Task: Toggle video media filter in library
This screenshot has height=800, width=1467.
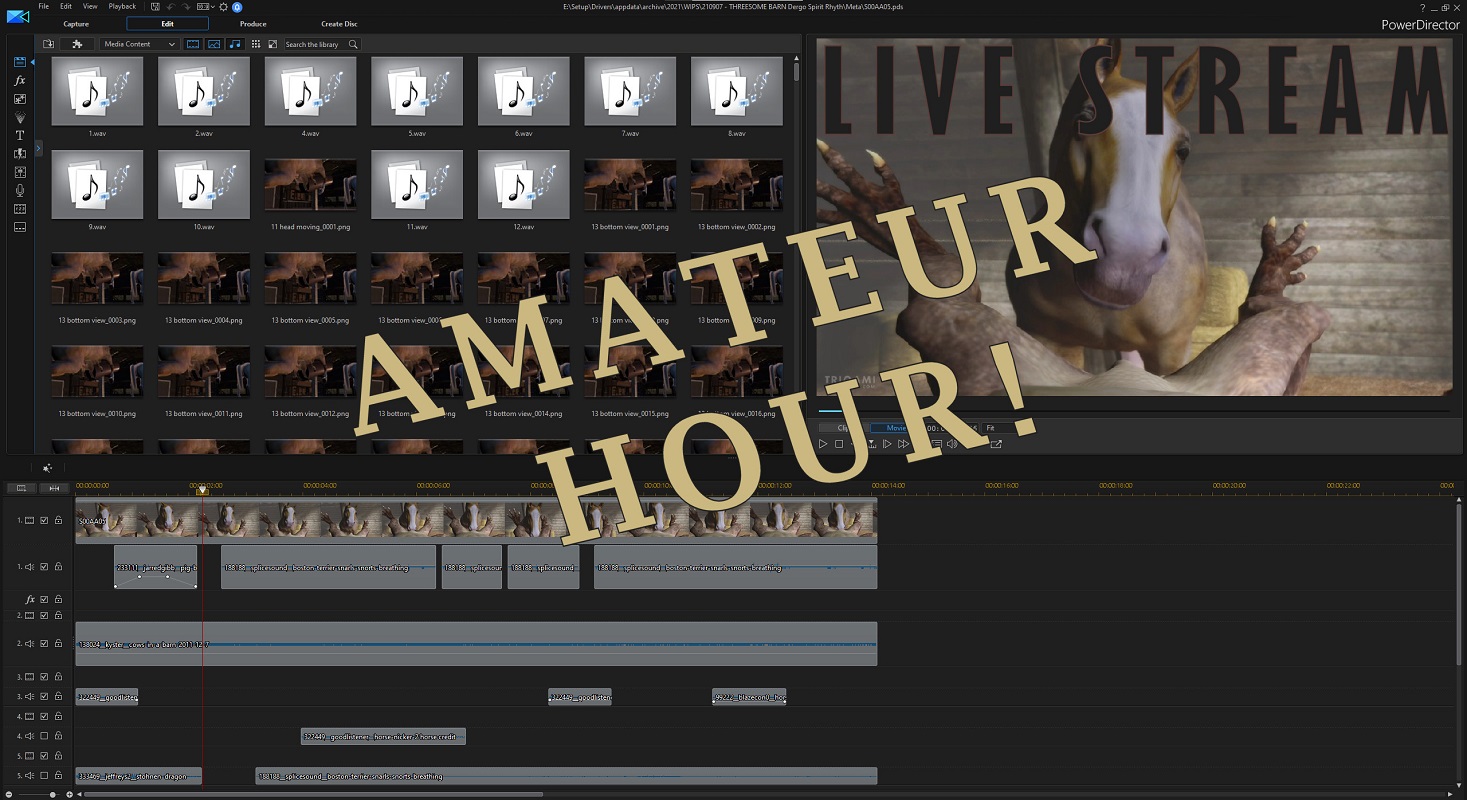Action: (x=193, y=44)
